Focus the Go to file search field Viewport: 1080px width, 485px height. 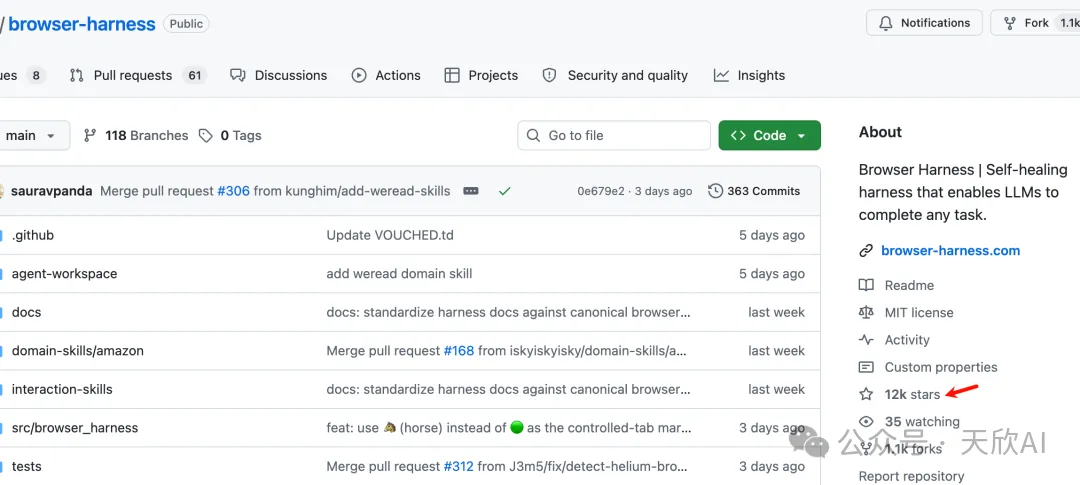click(614, 136)
